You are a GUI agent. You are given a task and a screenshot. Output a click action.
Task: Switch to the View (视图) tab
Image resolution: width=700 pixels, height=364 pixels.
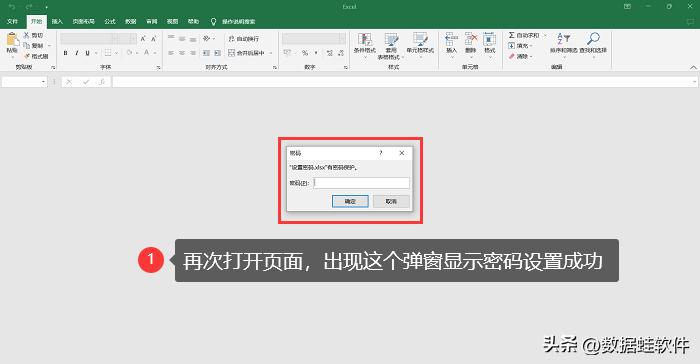click(x=173, y=21)
